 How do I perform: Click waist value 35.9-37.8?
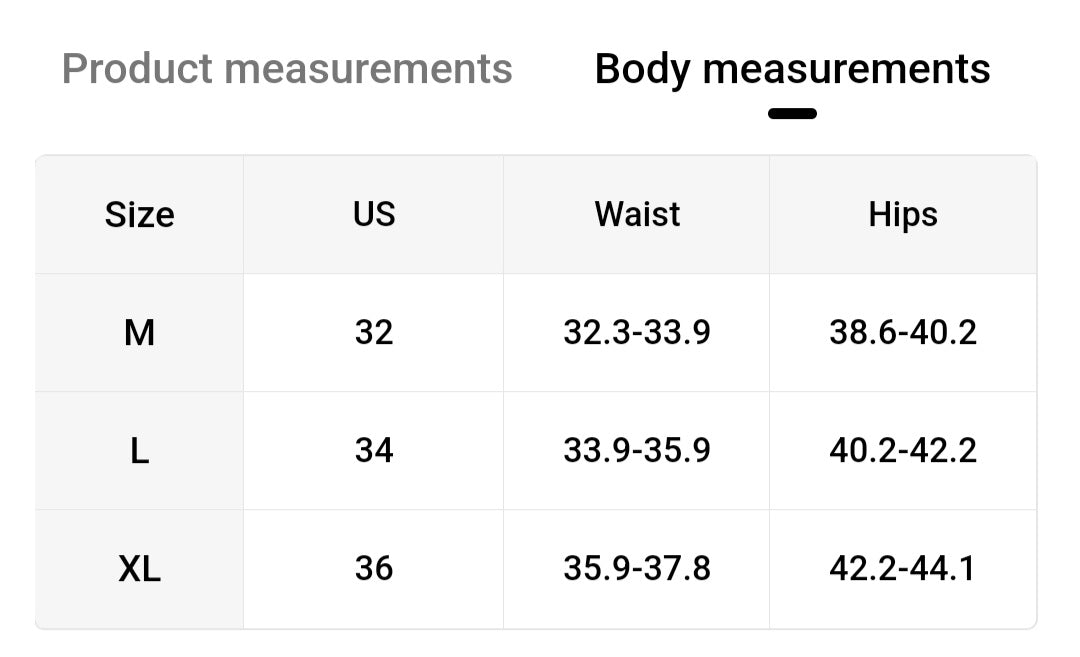coord(637,569)
